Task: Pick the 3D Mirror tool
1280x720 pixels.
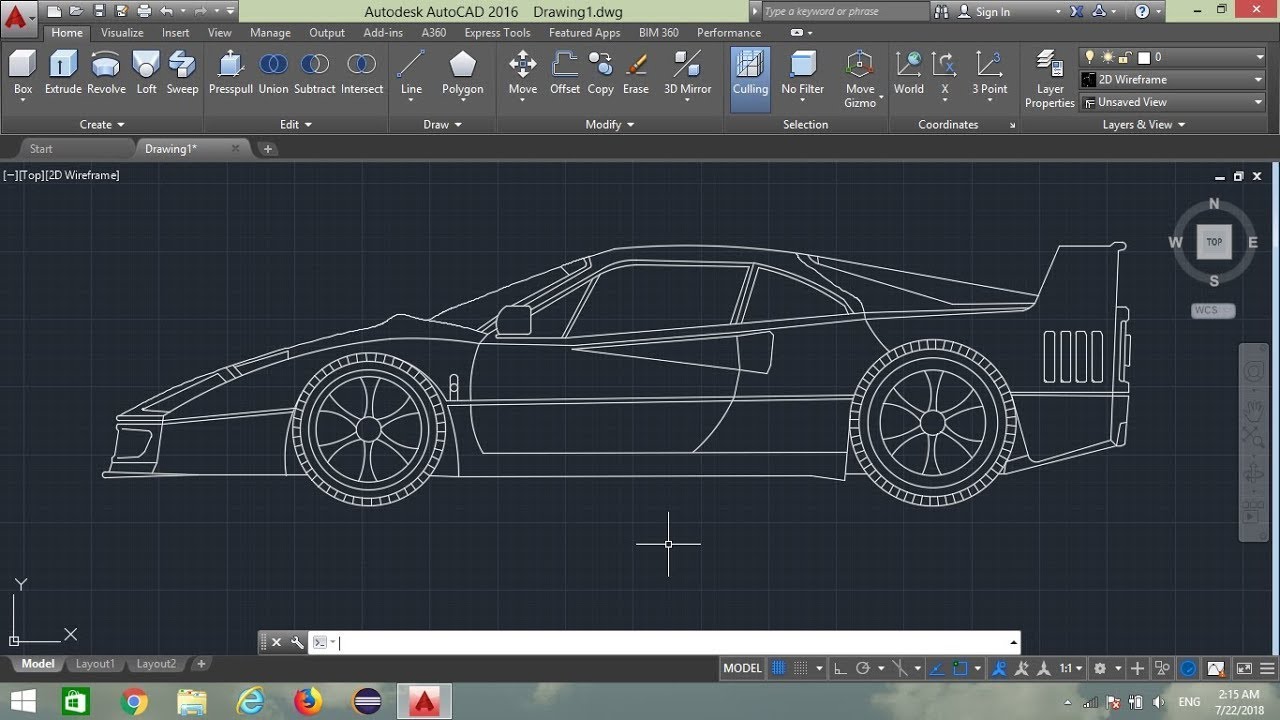Action: tap(687, 72)
